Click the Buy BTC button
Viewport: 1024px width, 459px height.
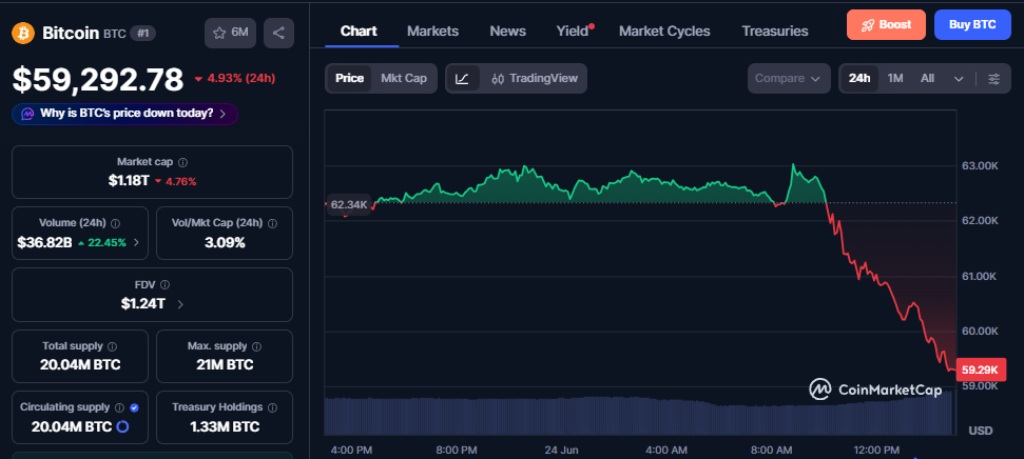[x=972, y=25]
